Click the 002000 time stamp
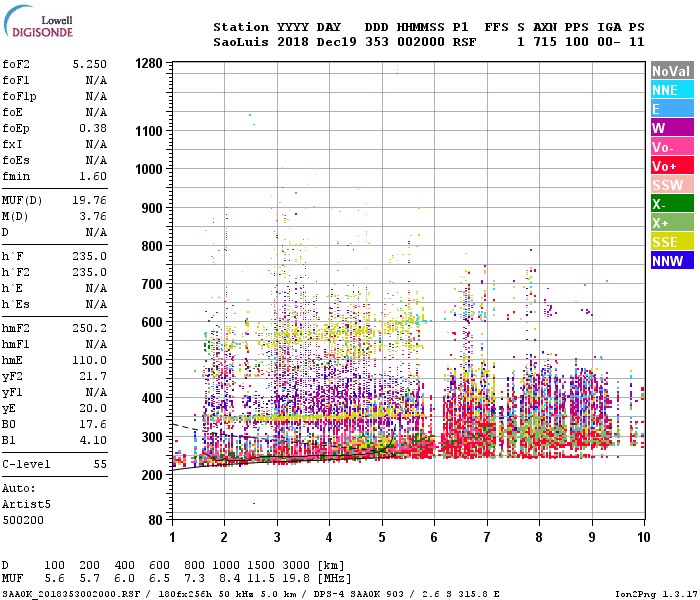 point(421,42)
